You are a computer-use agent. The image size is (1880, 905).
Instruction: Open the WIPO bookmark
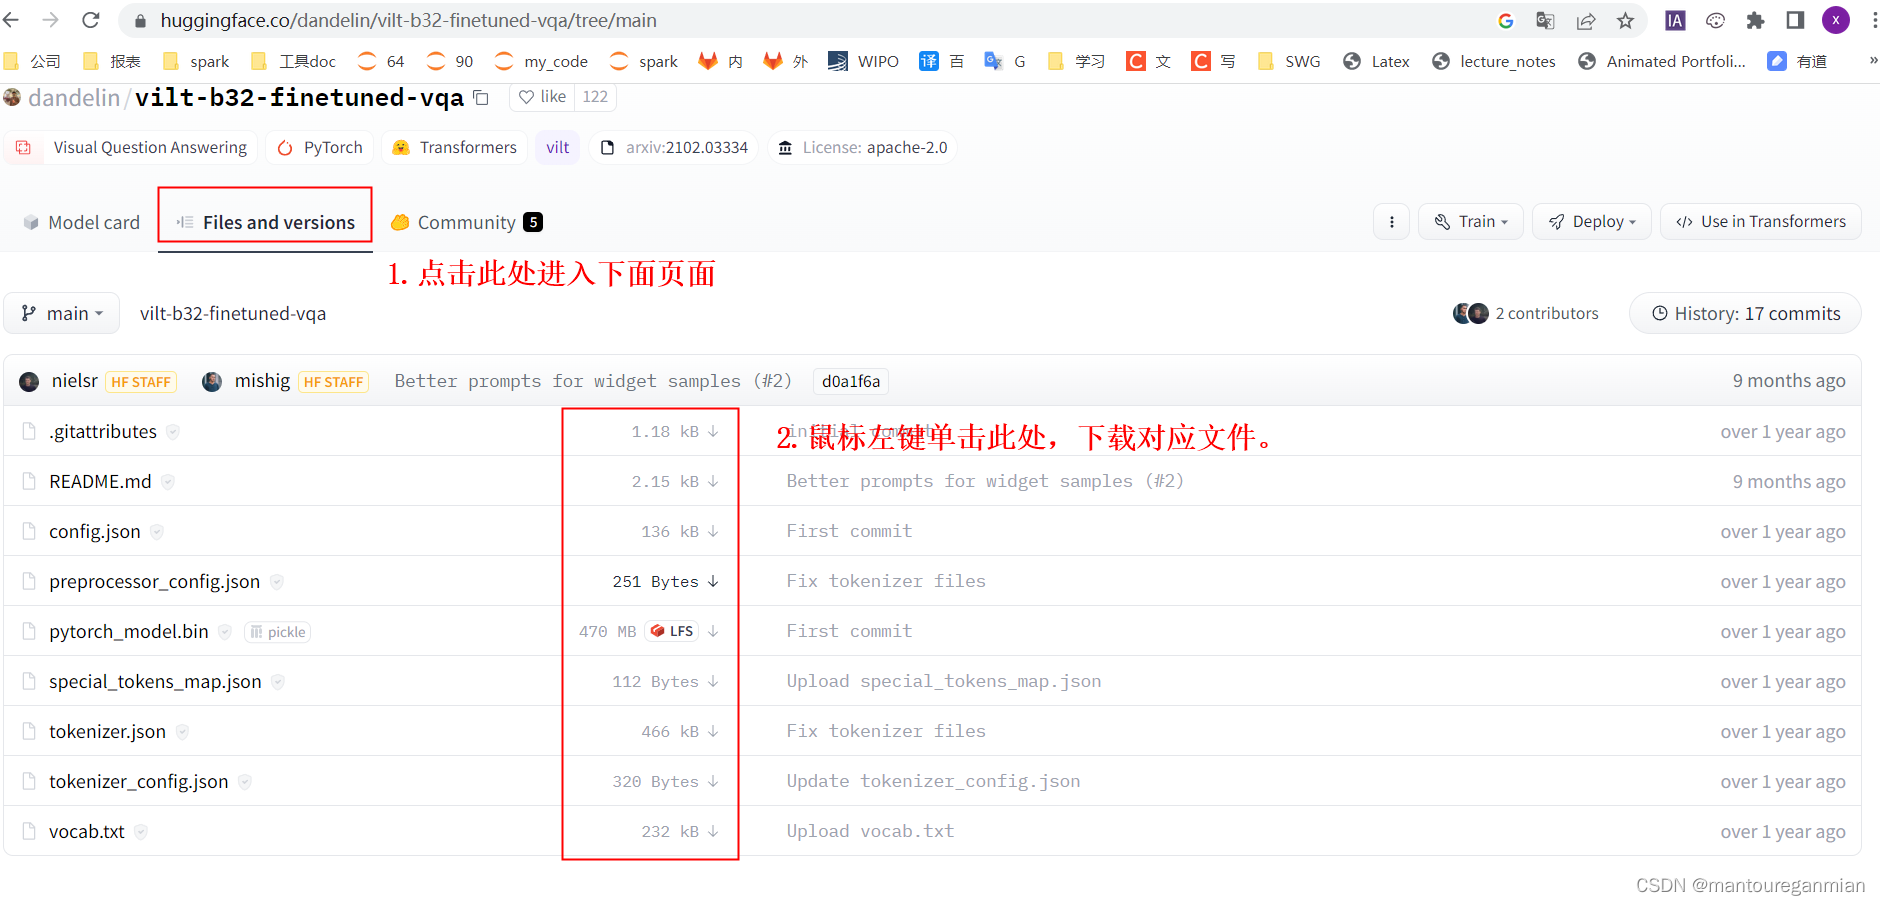863,61
